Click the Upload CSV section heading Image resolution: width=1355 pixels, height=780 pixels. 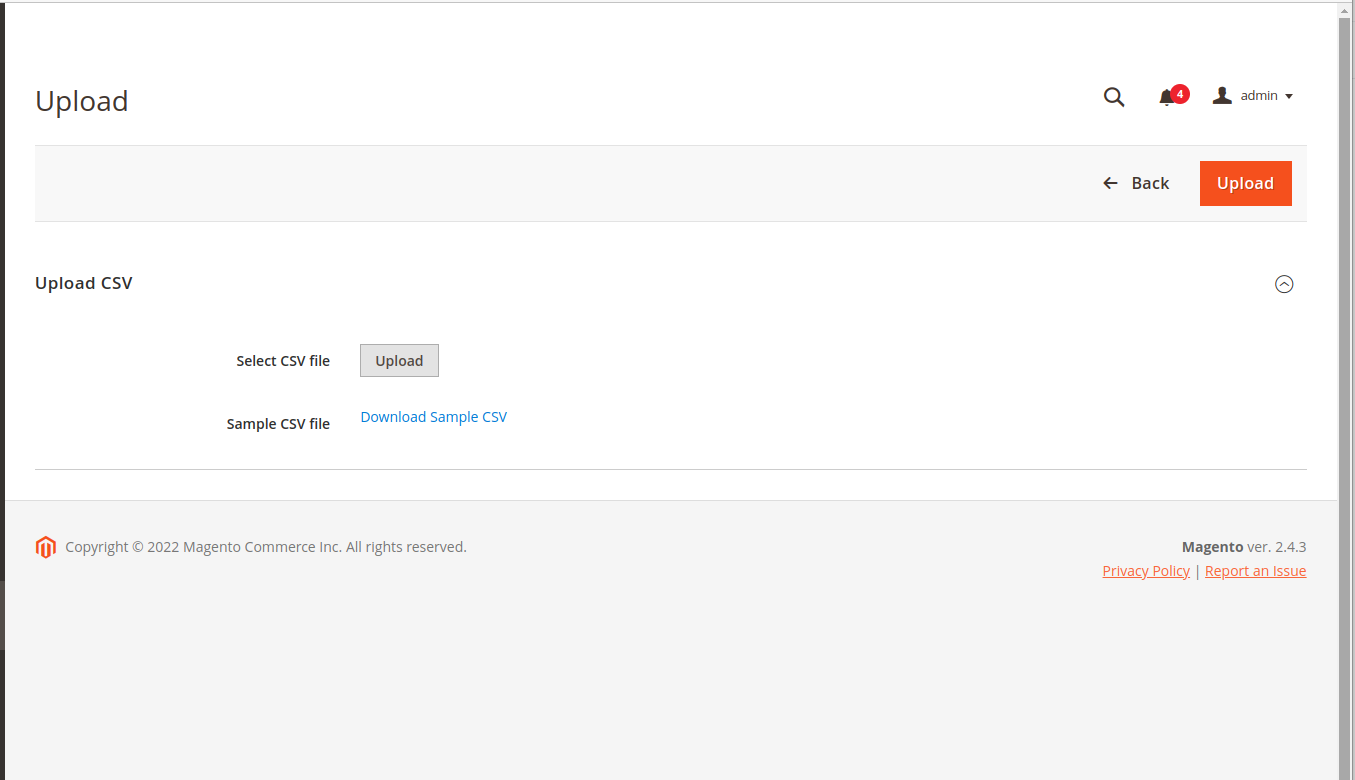pyautogui.click(x=84, y=283)
